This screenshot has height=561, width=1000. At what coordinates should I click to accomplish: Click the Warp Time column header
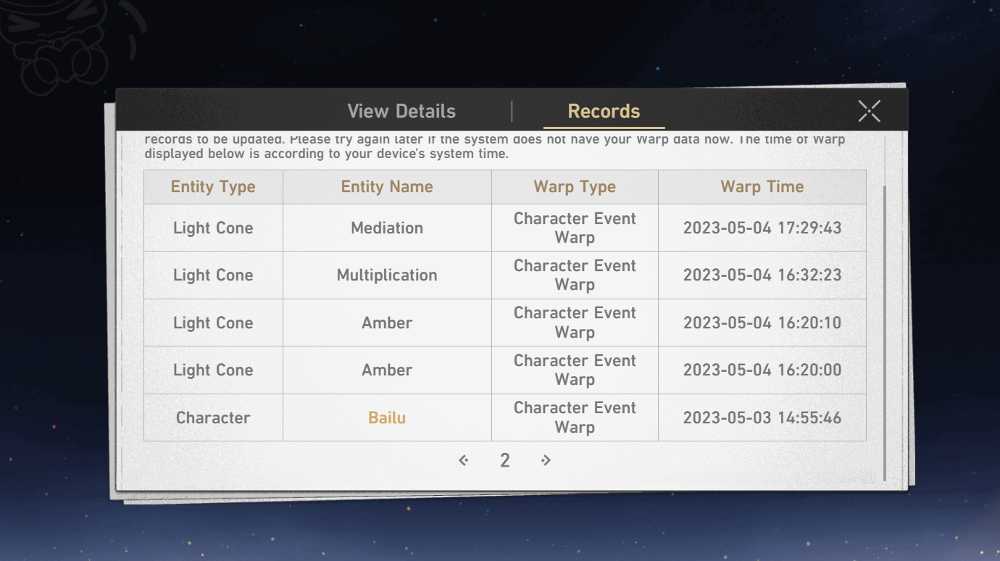point(762,187)
